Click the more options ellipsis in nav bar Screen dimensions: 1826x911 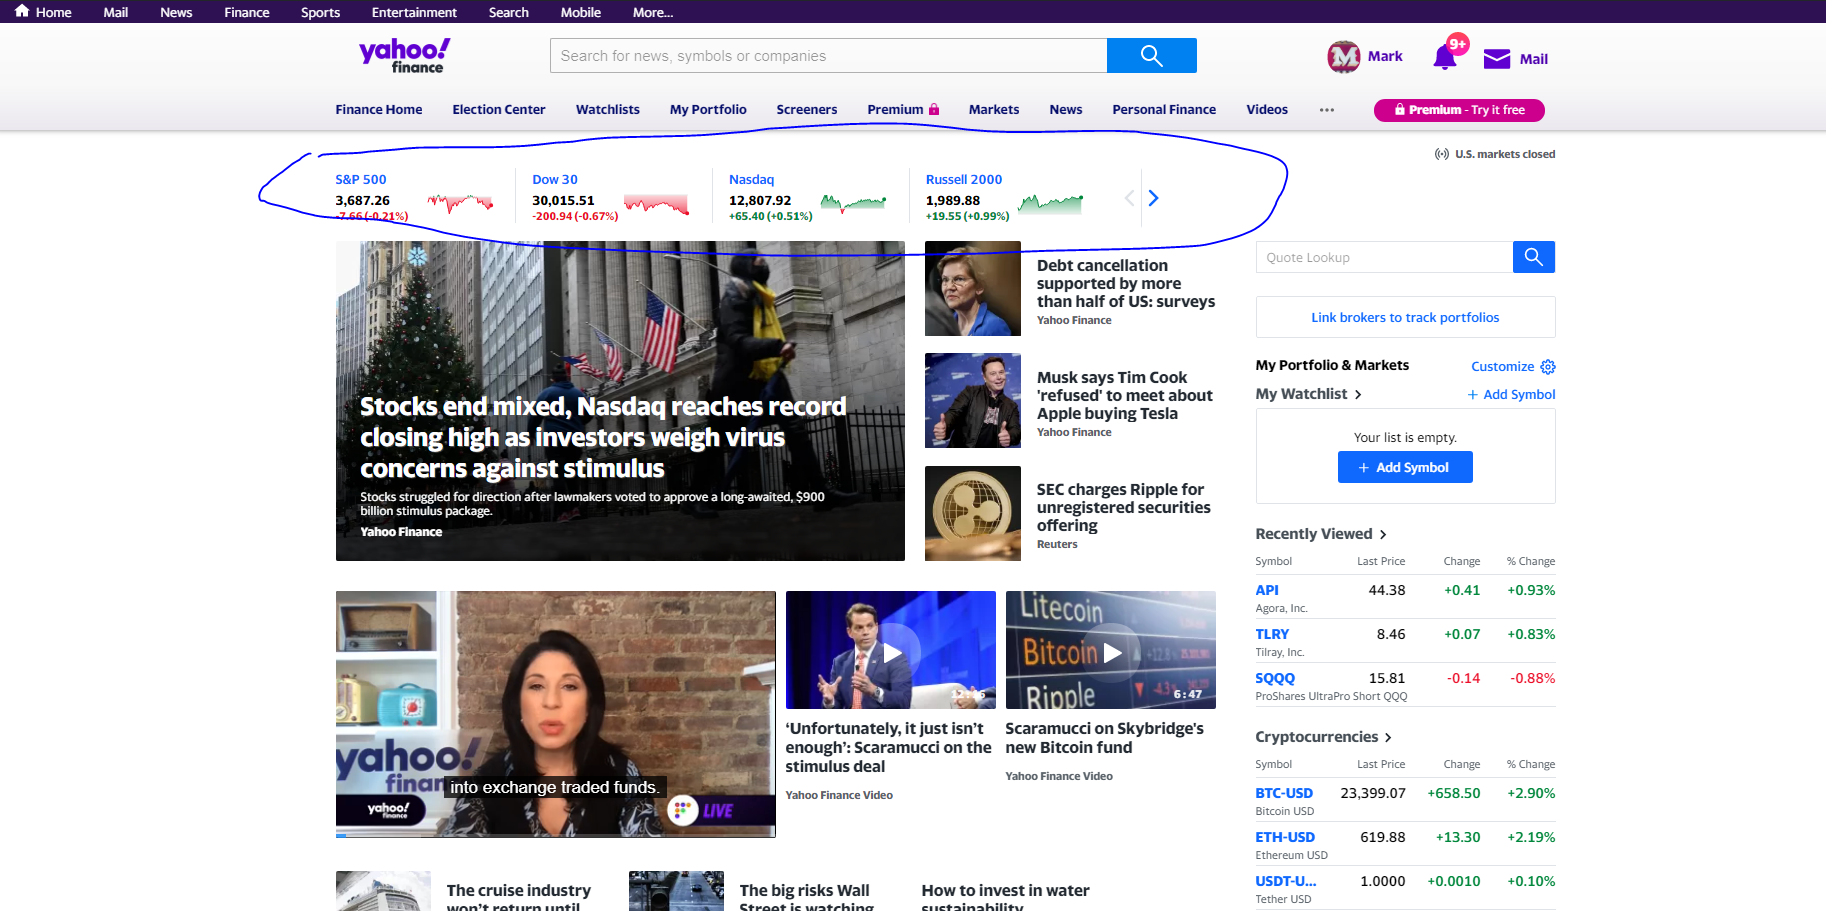point(1327,110)
